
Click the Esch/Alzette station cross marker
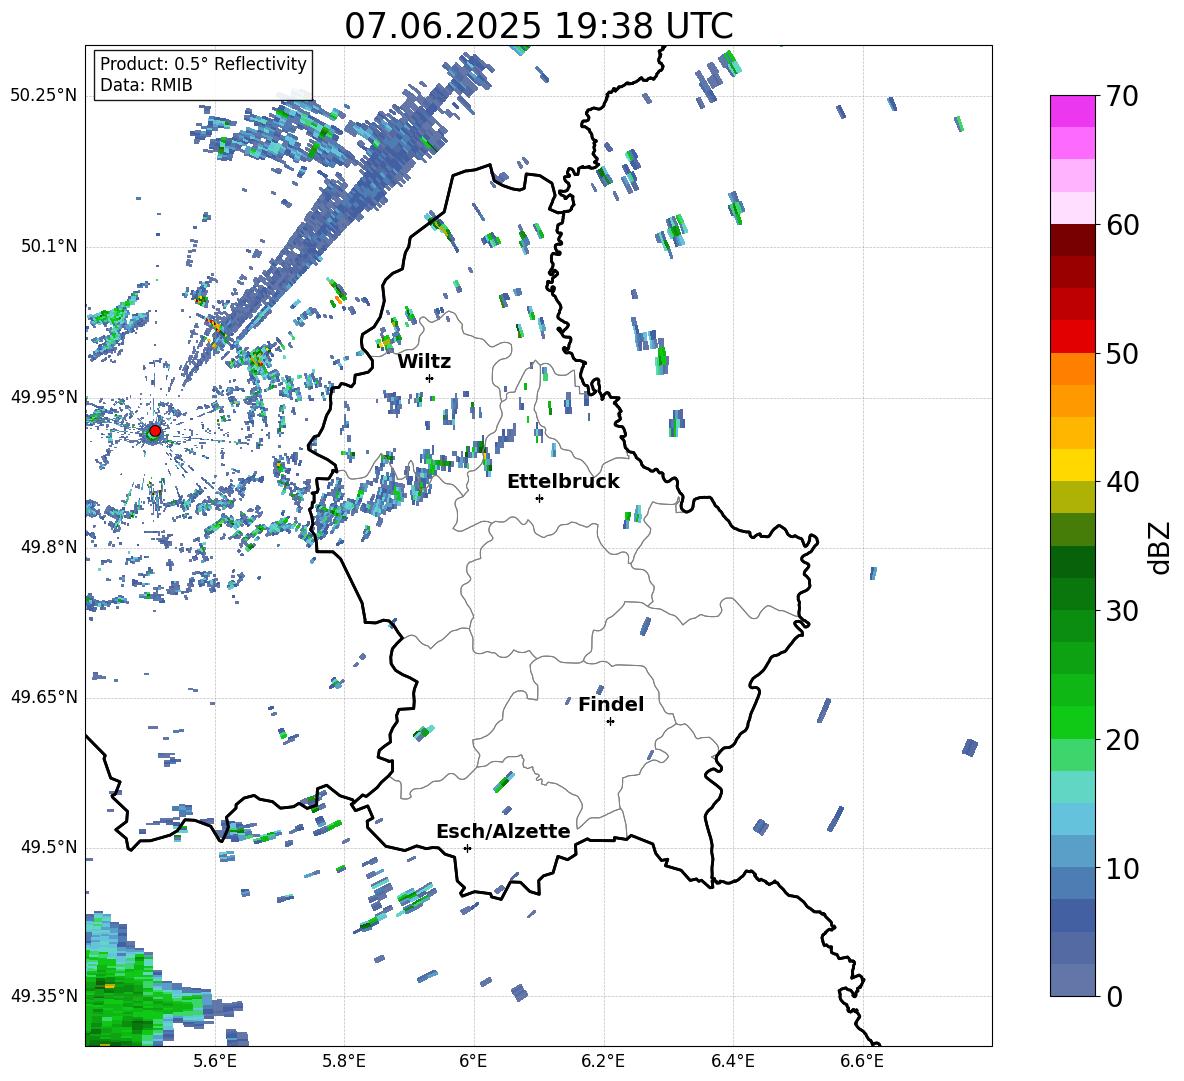point(467,848)
